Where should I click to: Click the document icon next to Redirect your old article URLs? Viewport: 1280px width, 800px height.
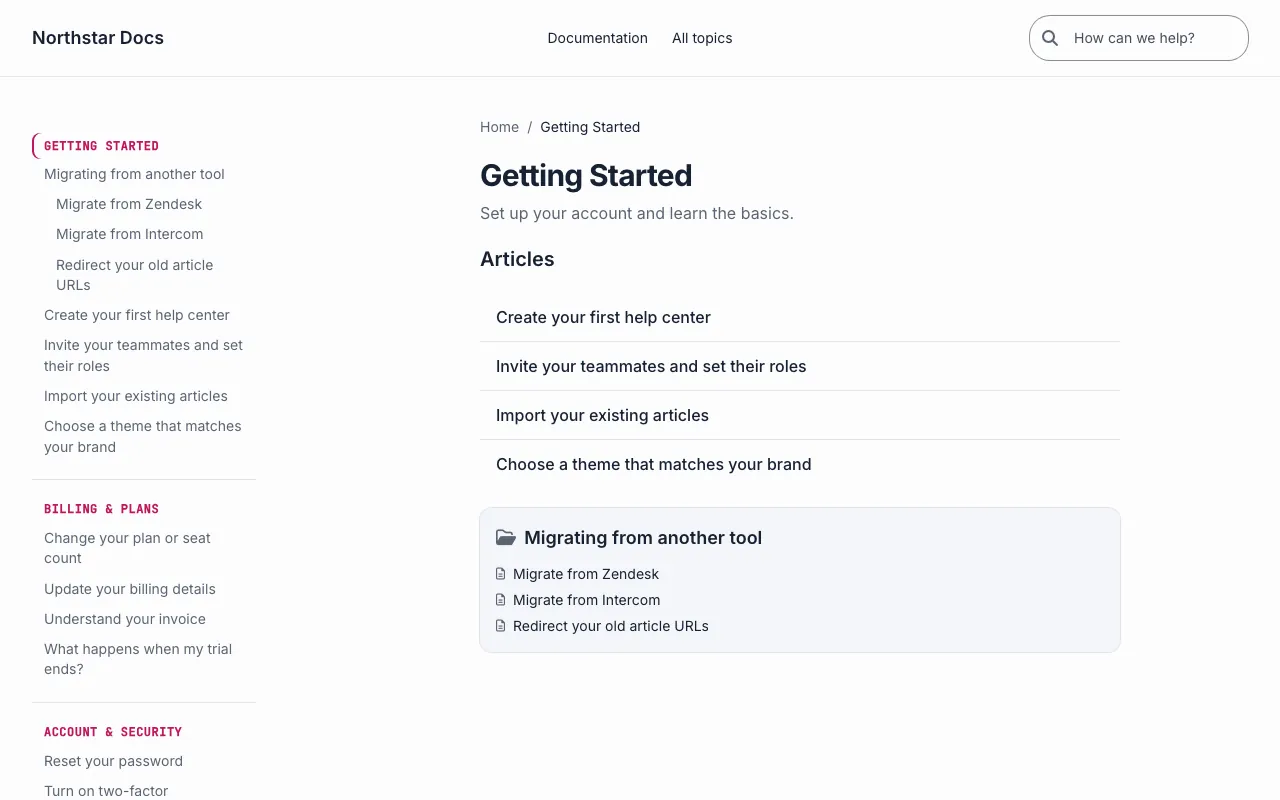pyautogui.click(x=501, y=626)
